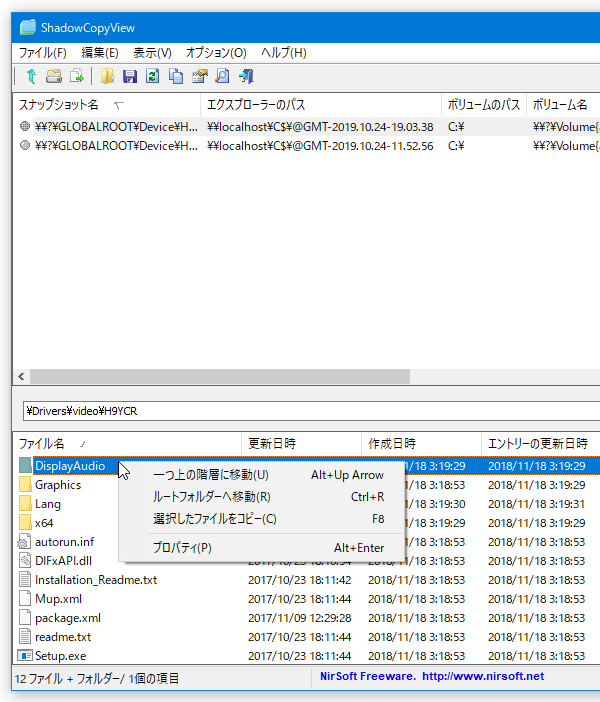Click the exit door toolbar icon

246,77
